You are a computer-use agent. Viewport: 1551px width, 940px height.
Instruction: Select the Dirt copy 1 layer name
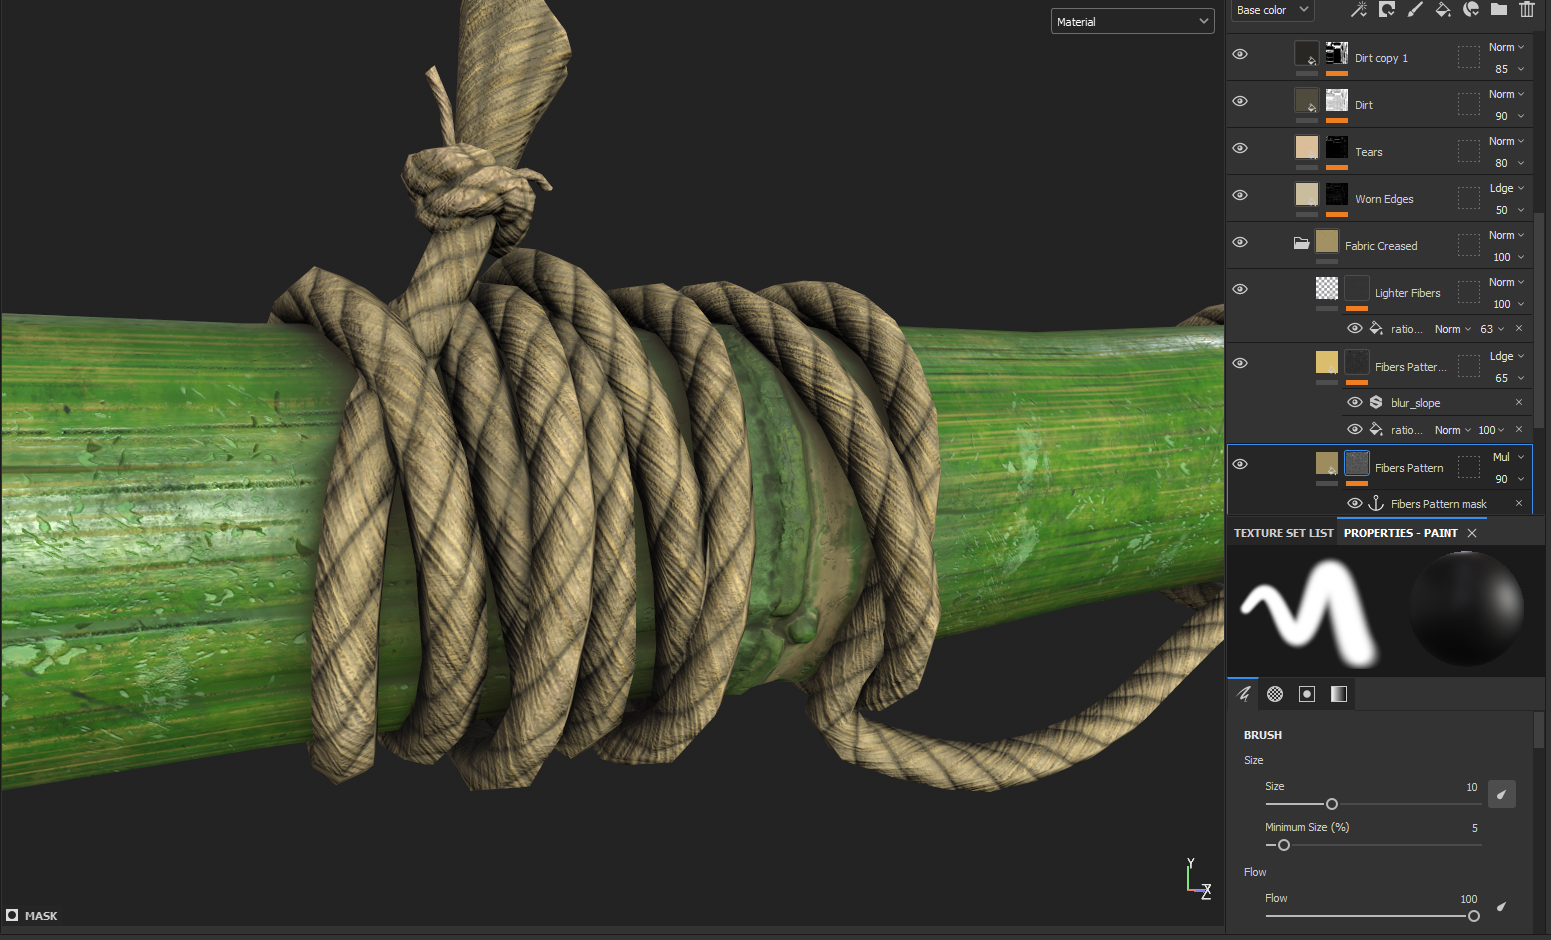(x=1381, y=58)
